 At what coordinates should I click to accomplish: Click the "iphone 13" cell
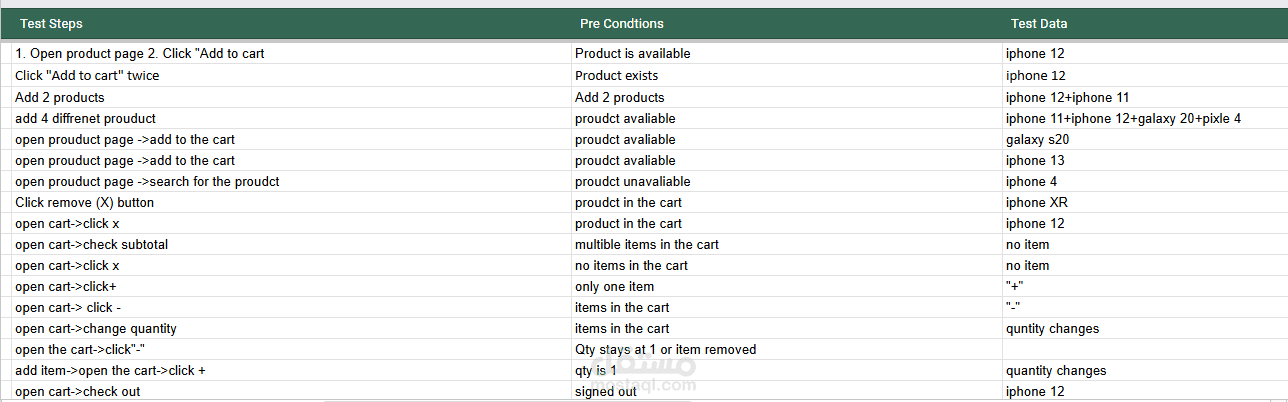click(1035, 161)
